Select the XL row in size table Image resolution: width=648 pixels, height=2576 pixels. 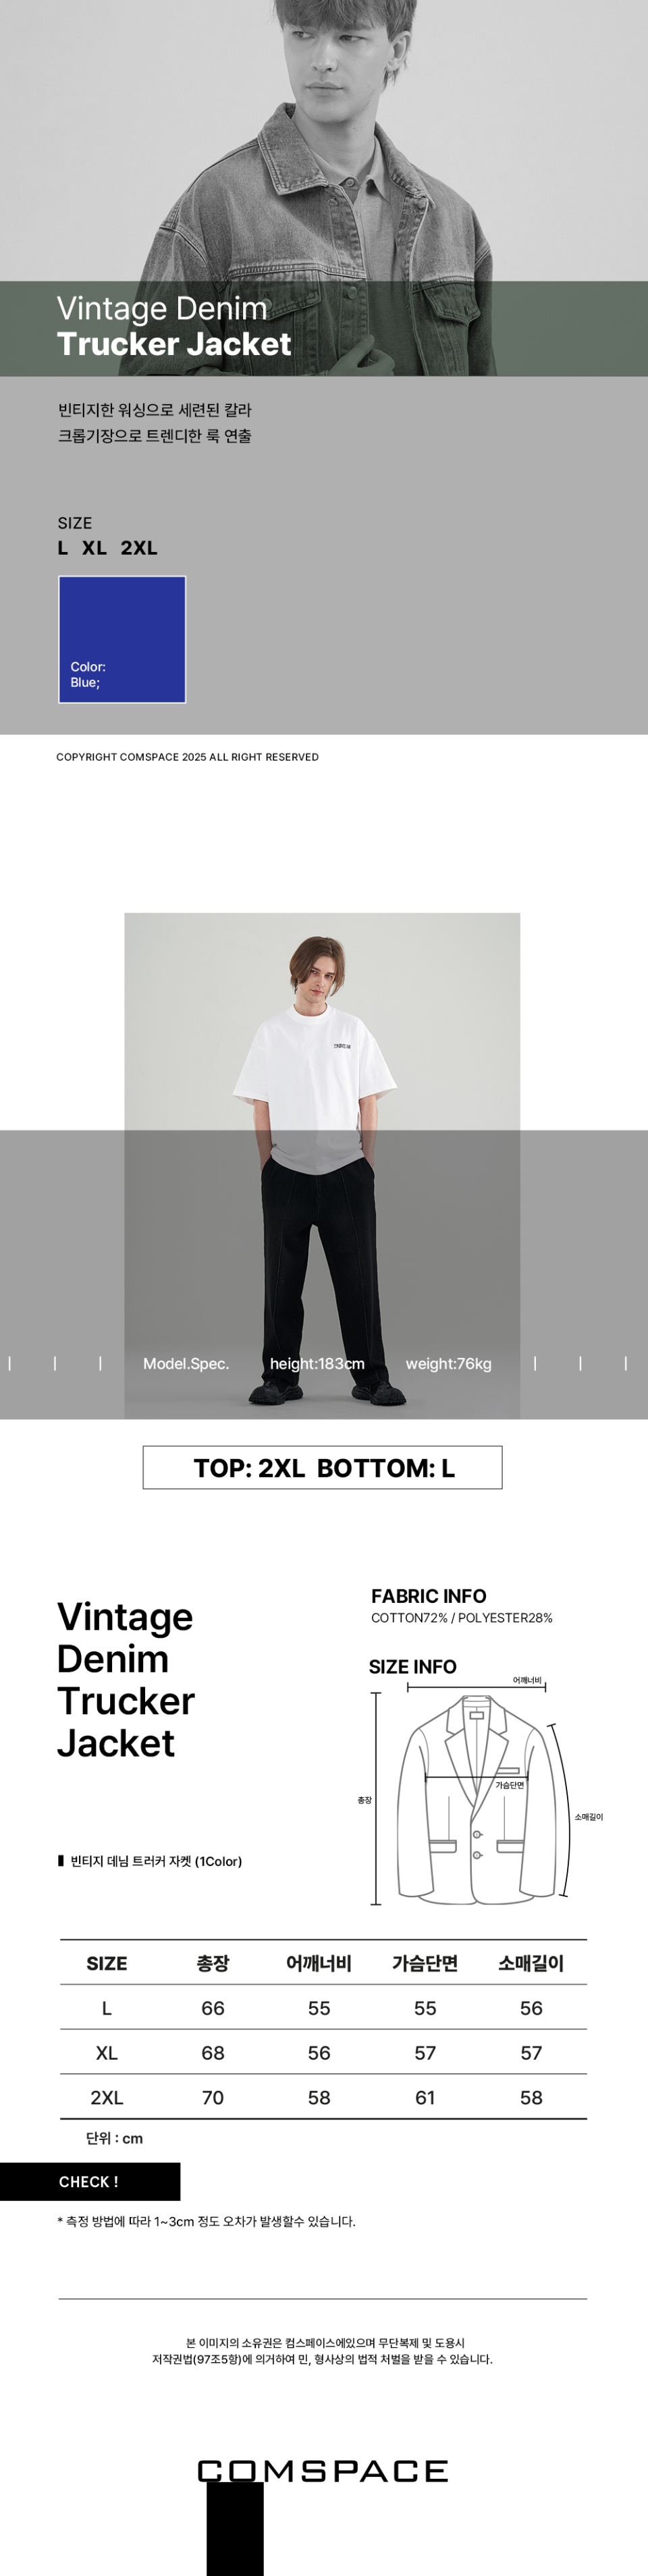323,2052
